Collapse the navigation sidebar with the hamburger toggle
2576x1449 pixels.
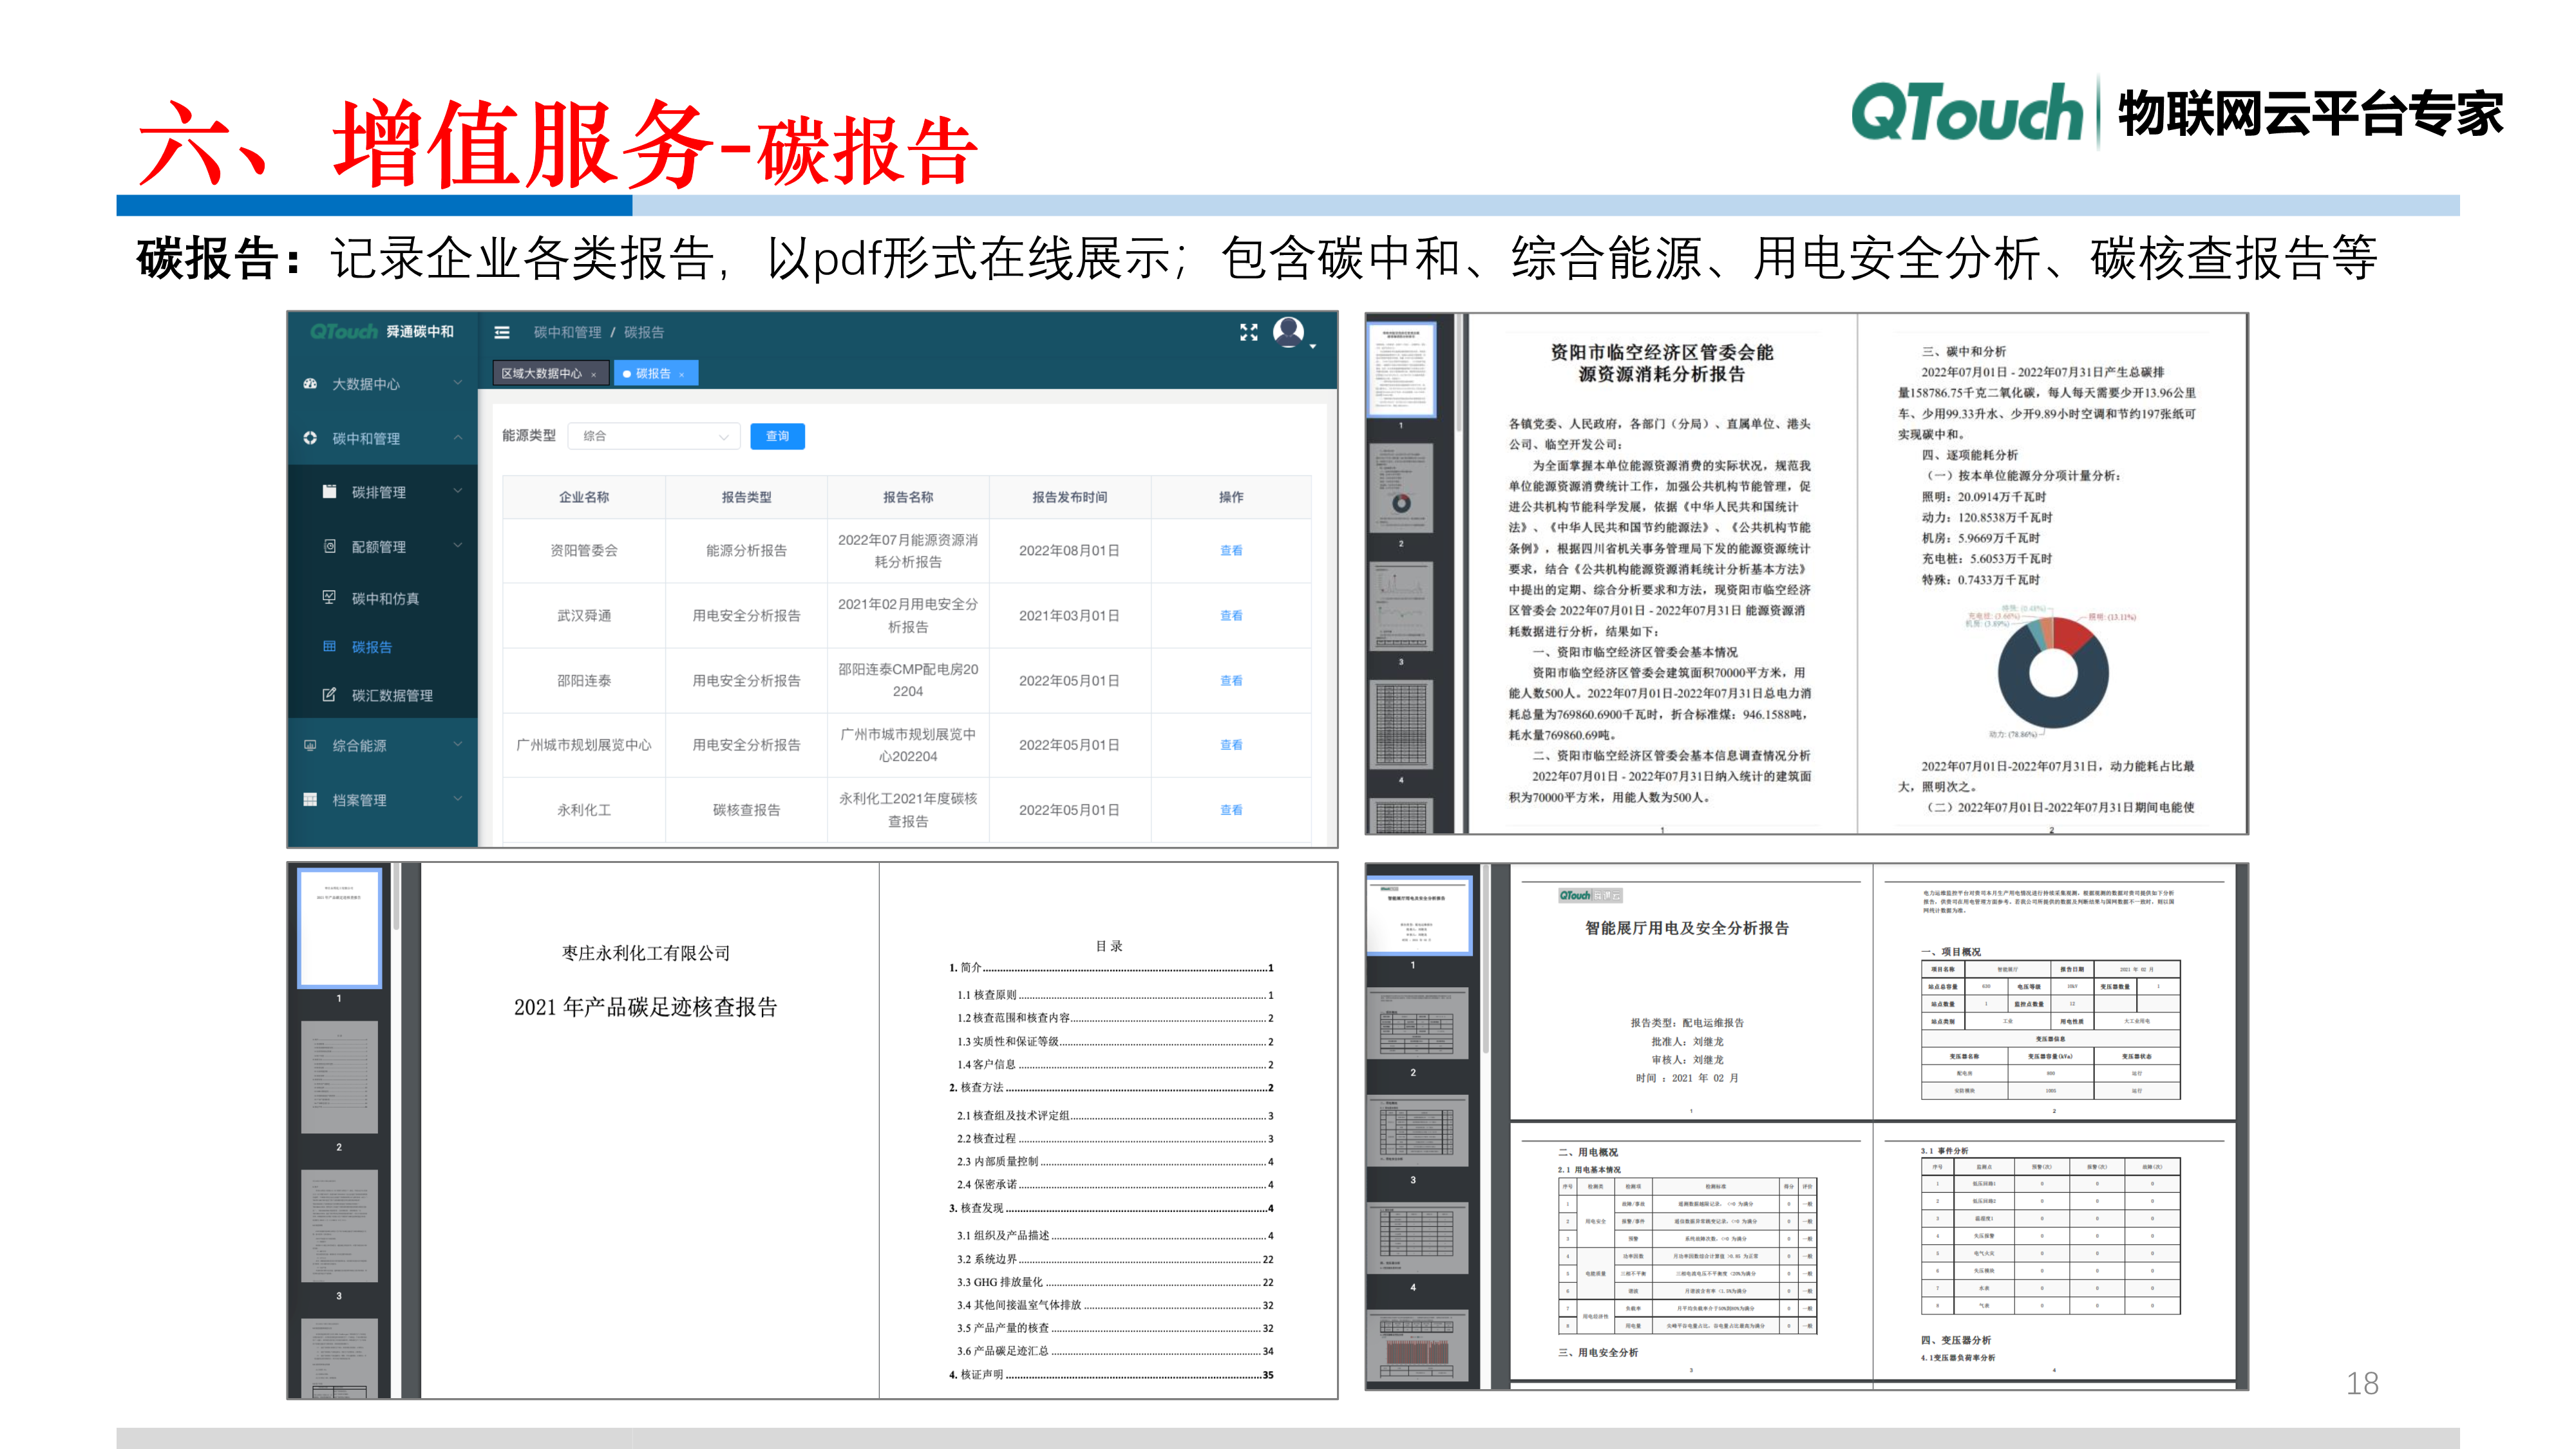pos(502,332)
